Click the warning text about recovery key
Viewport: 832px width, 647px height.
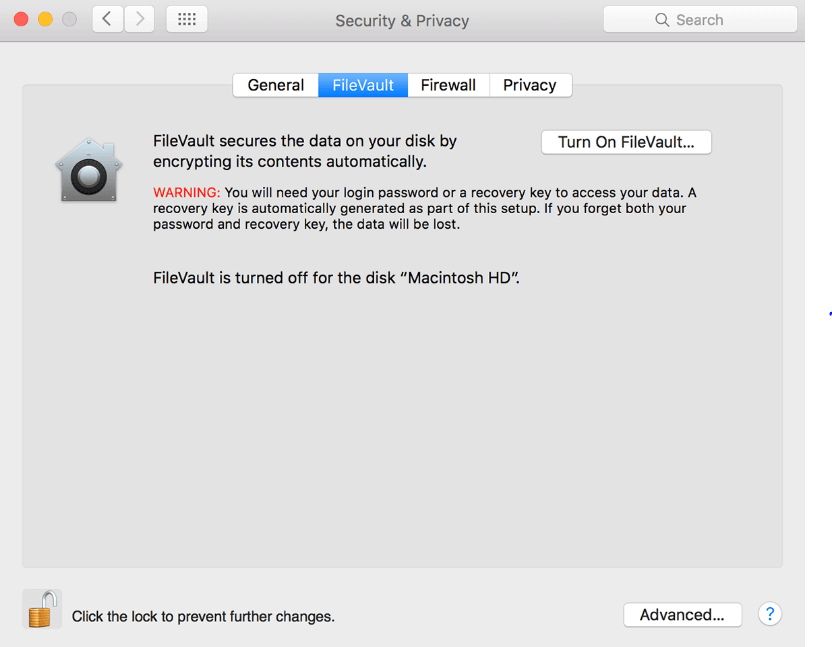click(420, 208)
